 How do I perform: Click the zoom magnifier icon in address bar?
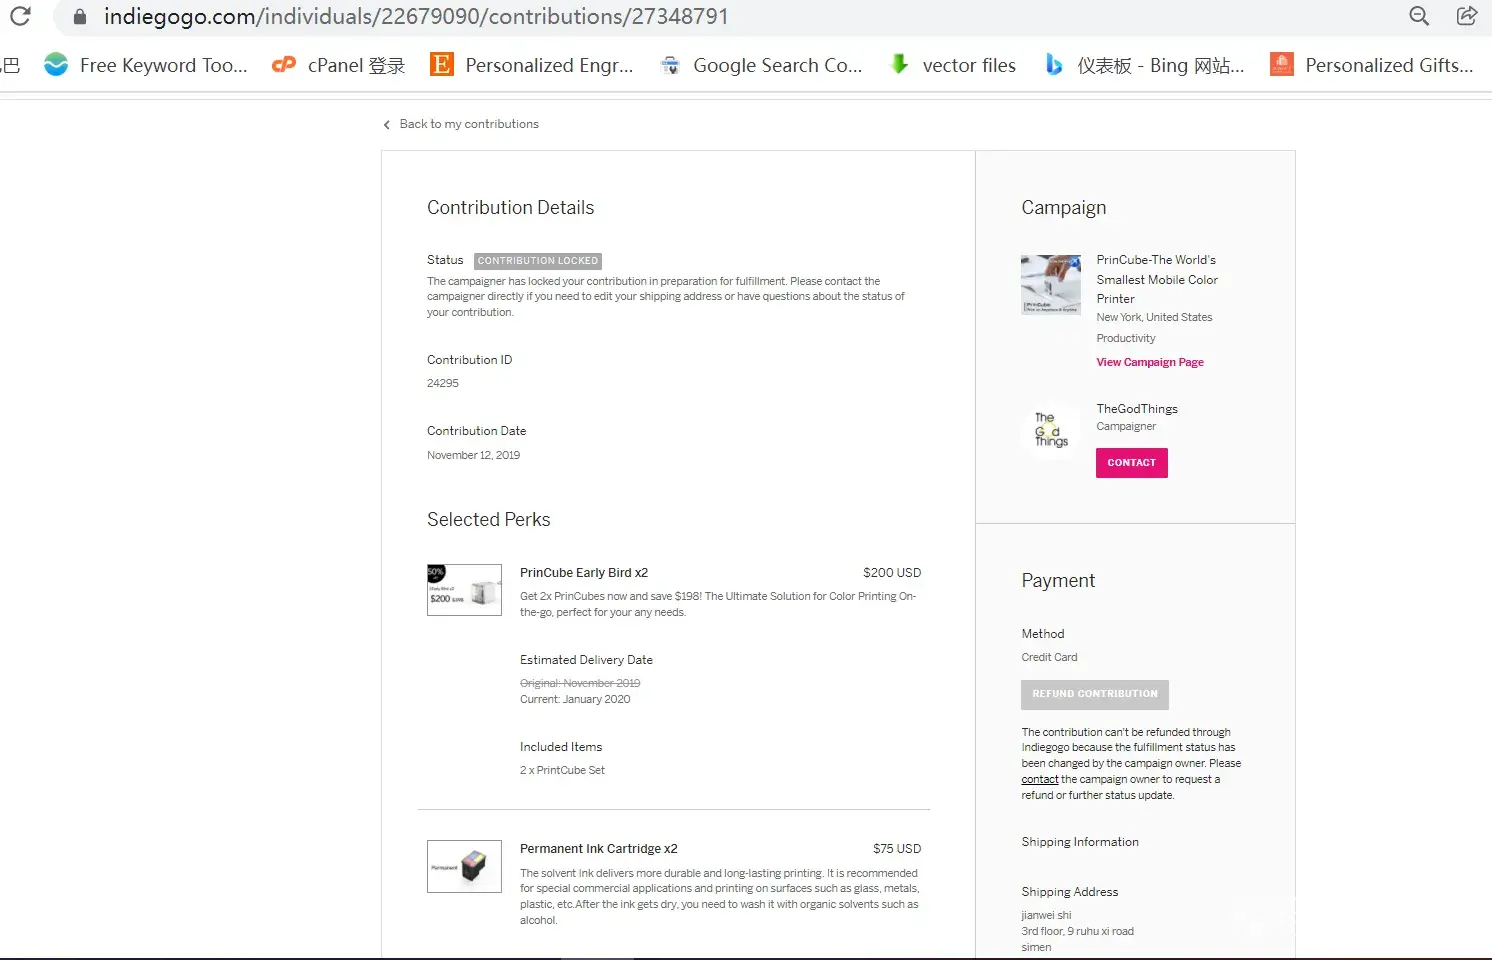coord(1419,16)
